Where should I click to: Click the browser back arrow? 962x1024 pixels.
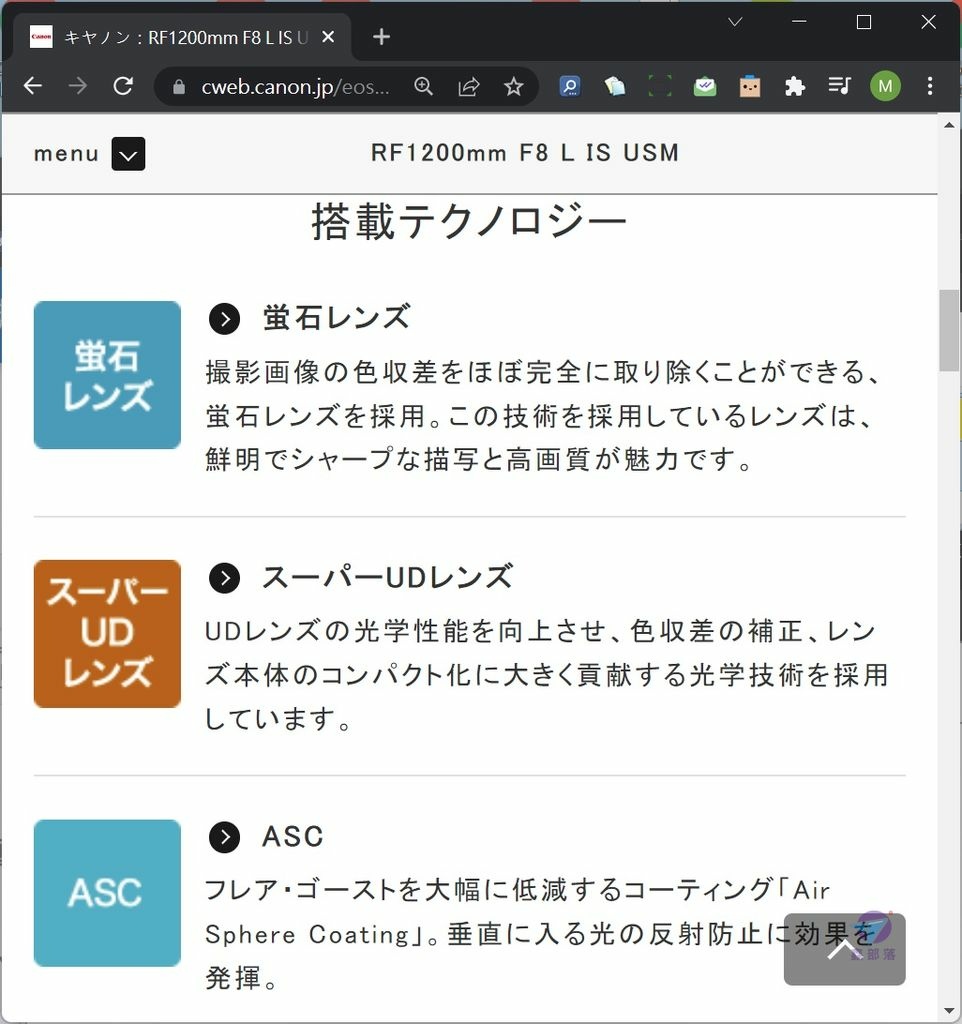(33, 86)
